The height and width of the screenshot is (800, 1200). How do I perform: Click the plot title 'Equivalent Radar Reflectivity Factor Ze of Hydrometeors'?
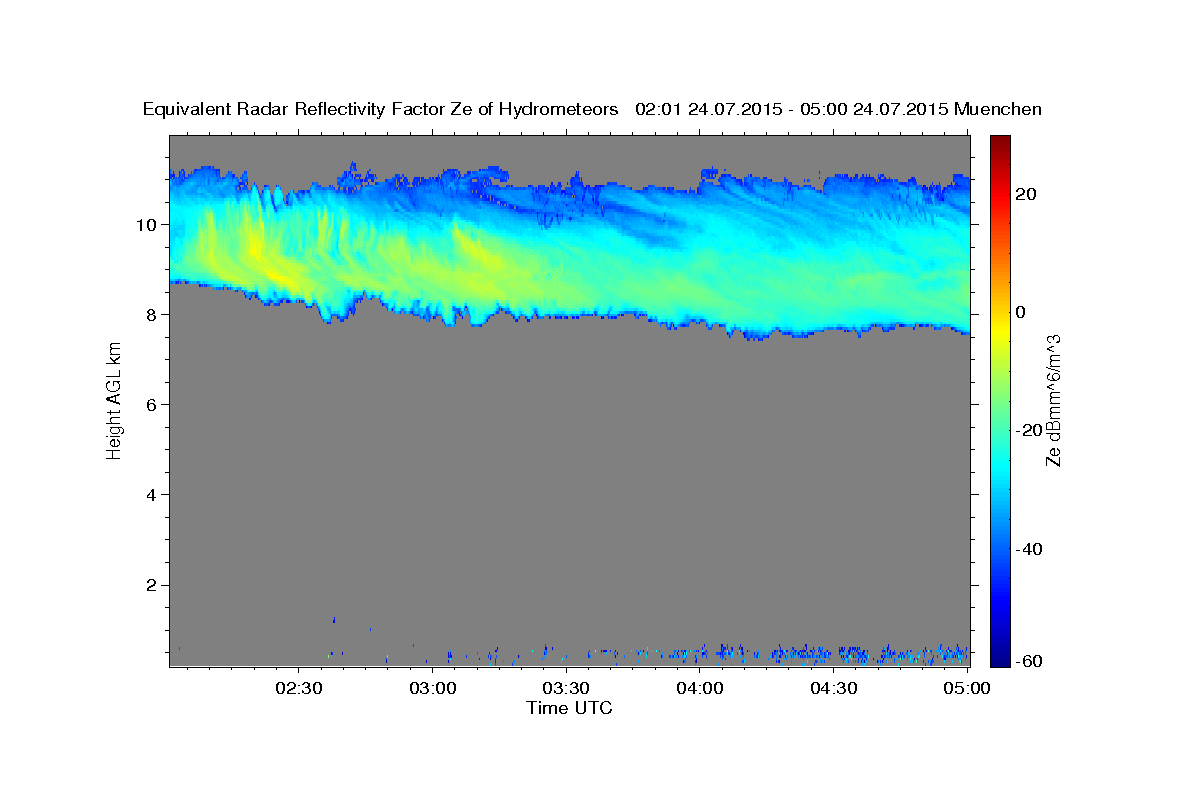(x=380, y=110)
